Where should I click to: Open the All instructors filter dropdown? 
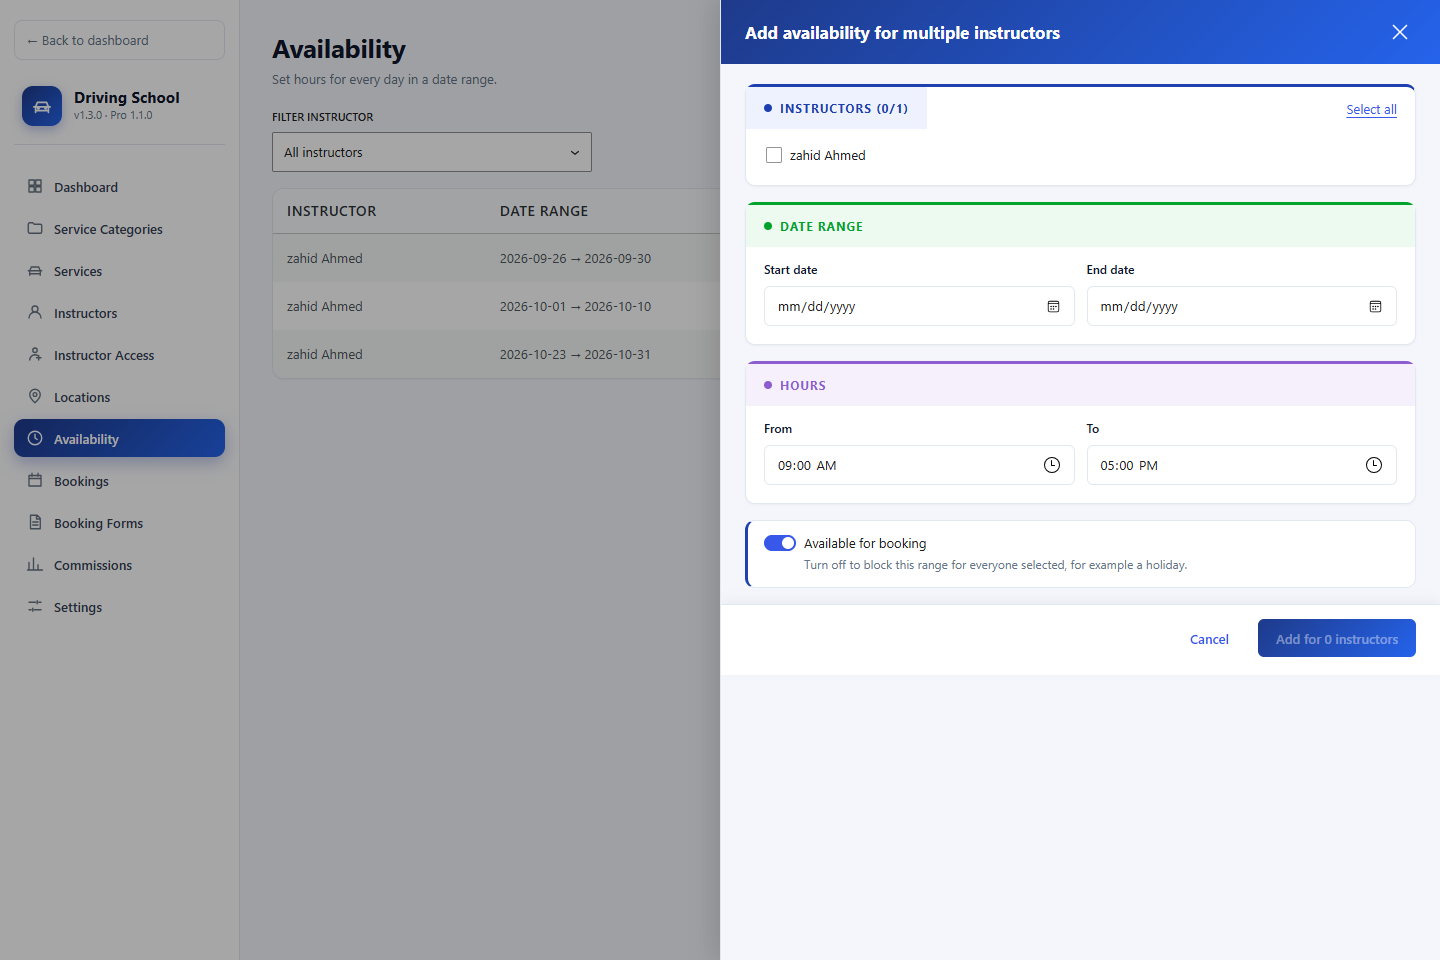pyautogui.click(x=432, y=152)
